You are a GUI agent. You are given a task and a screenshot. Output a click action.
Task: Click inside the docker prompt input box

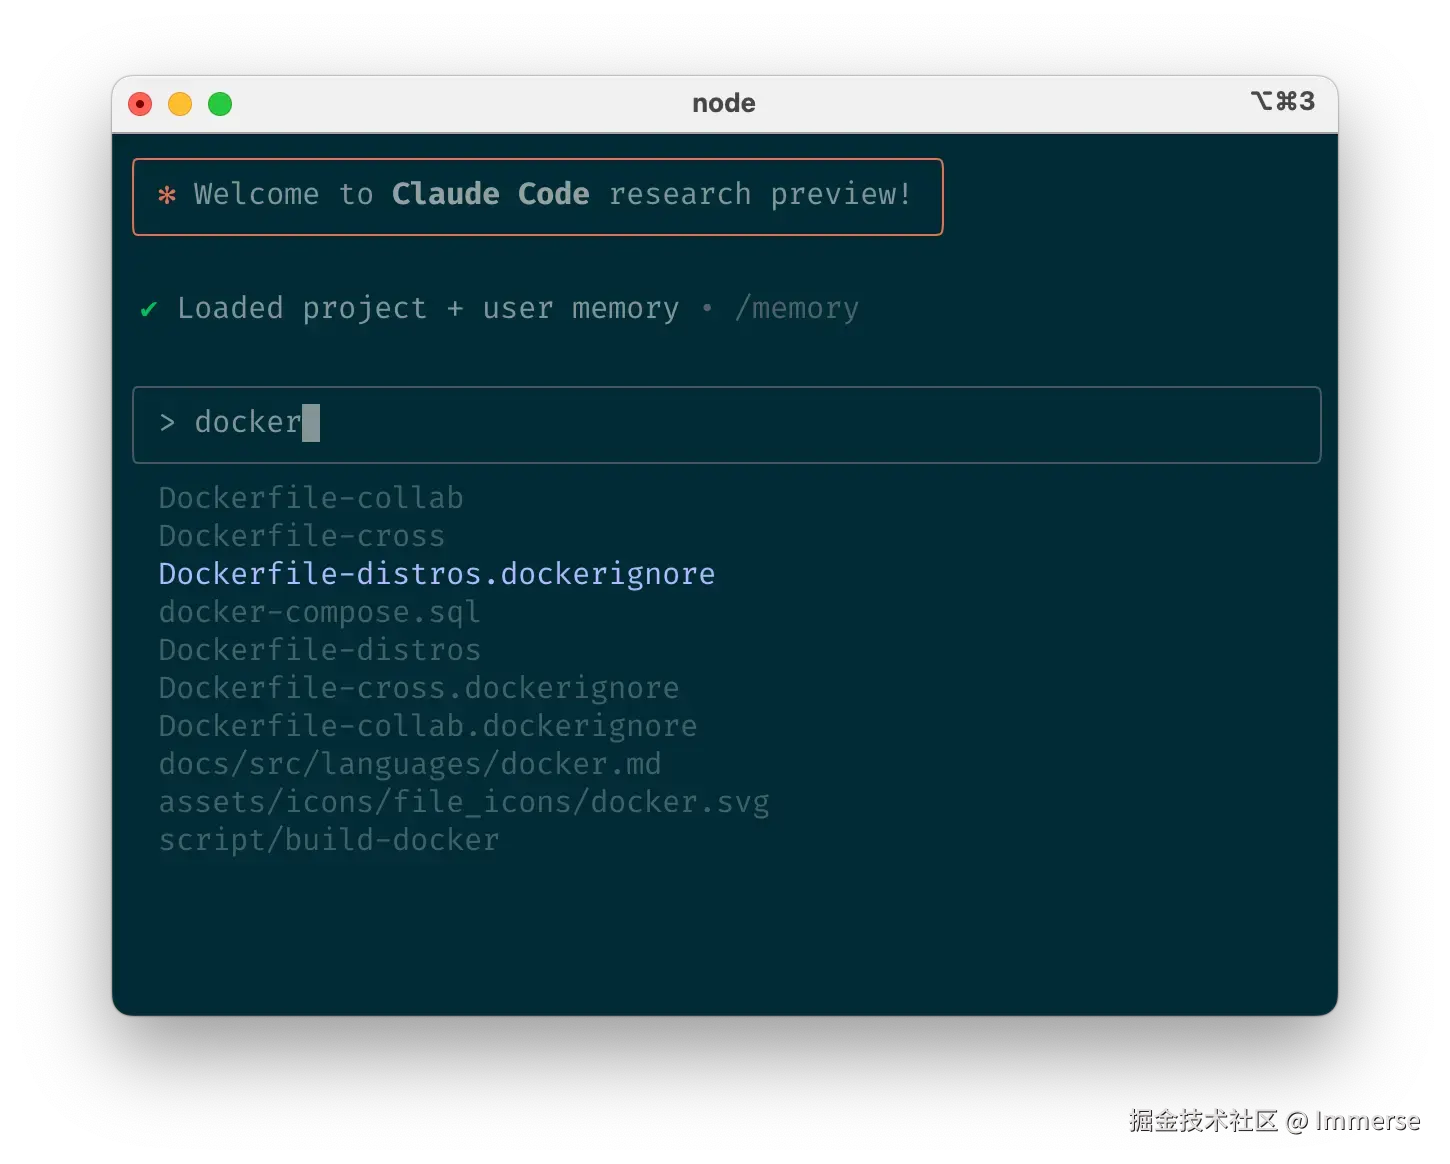pyautogui.click(x=726, y=424)
